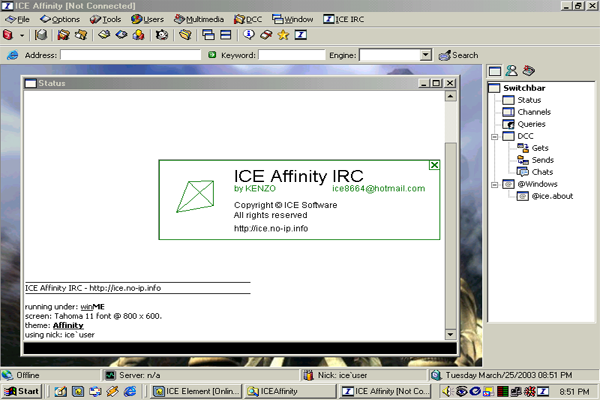
Task: Click the eraser icon next to info bubble
Action: coord(266,35)
